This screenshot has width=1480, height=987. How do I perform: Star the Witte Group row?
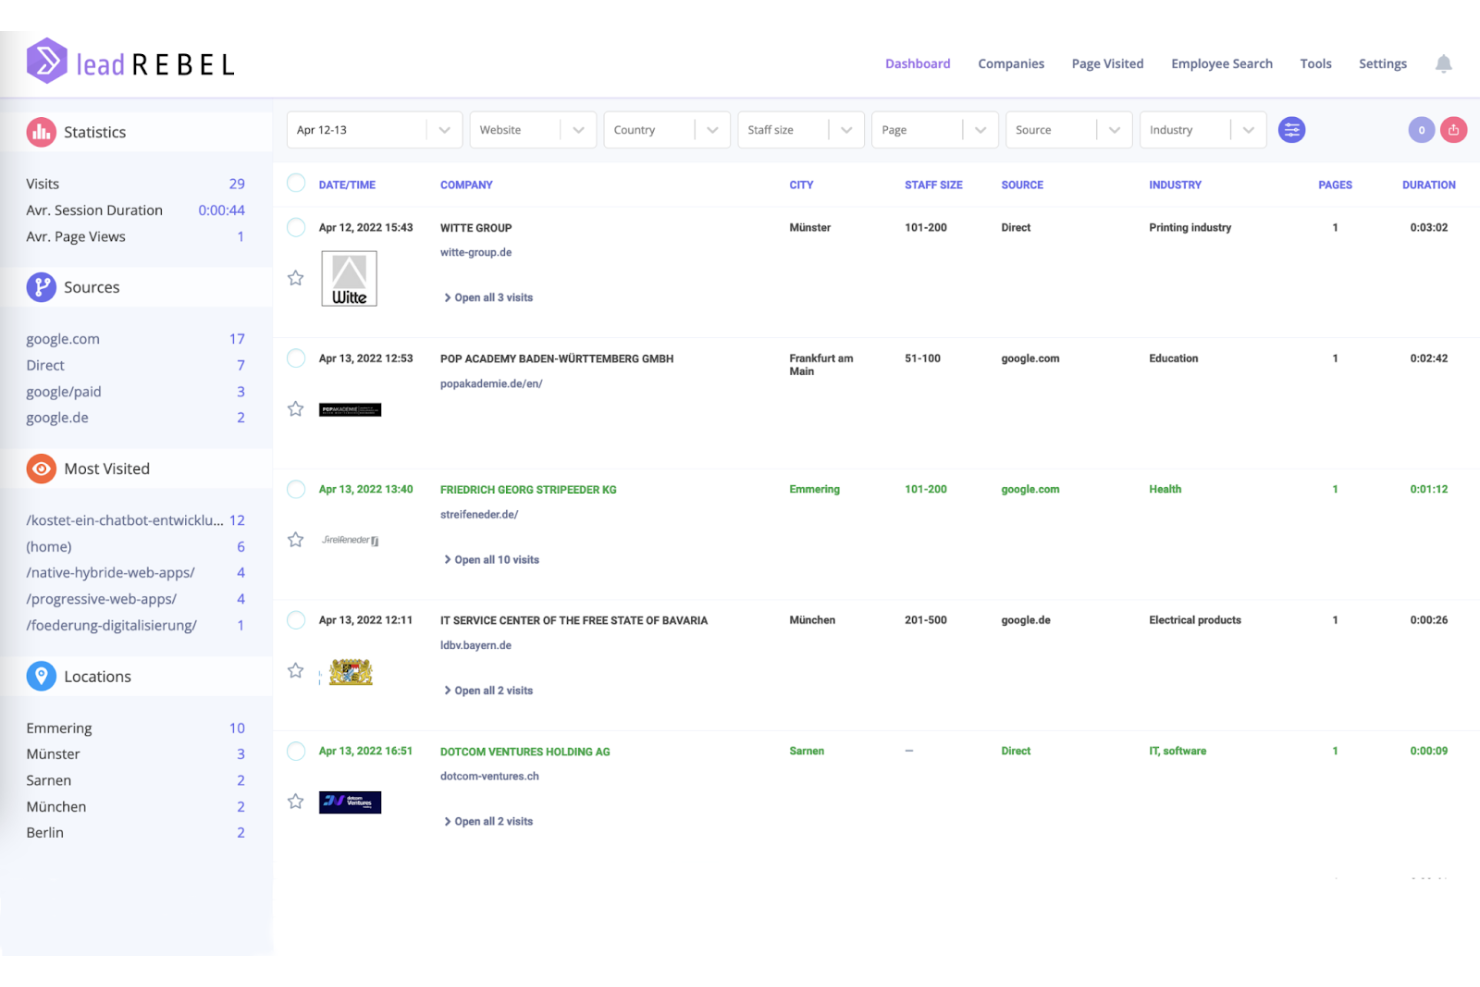[x=296, y=278]
